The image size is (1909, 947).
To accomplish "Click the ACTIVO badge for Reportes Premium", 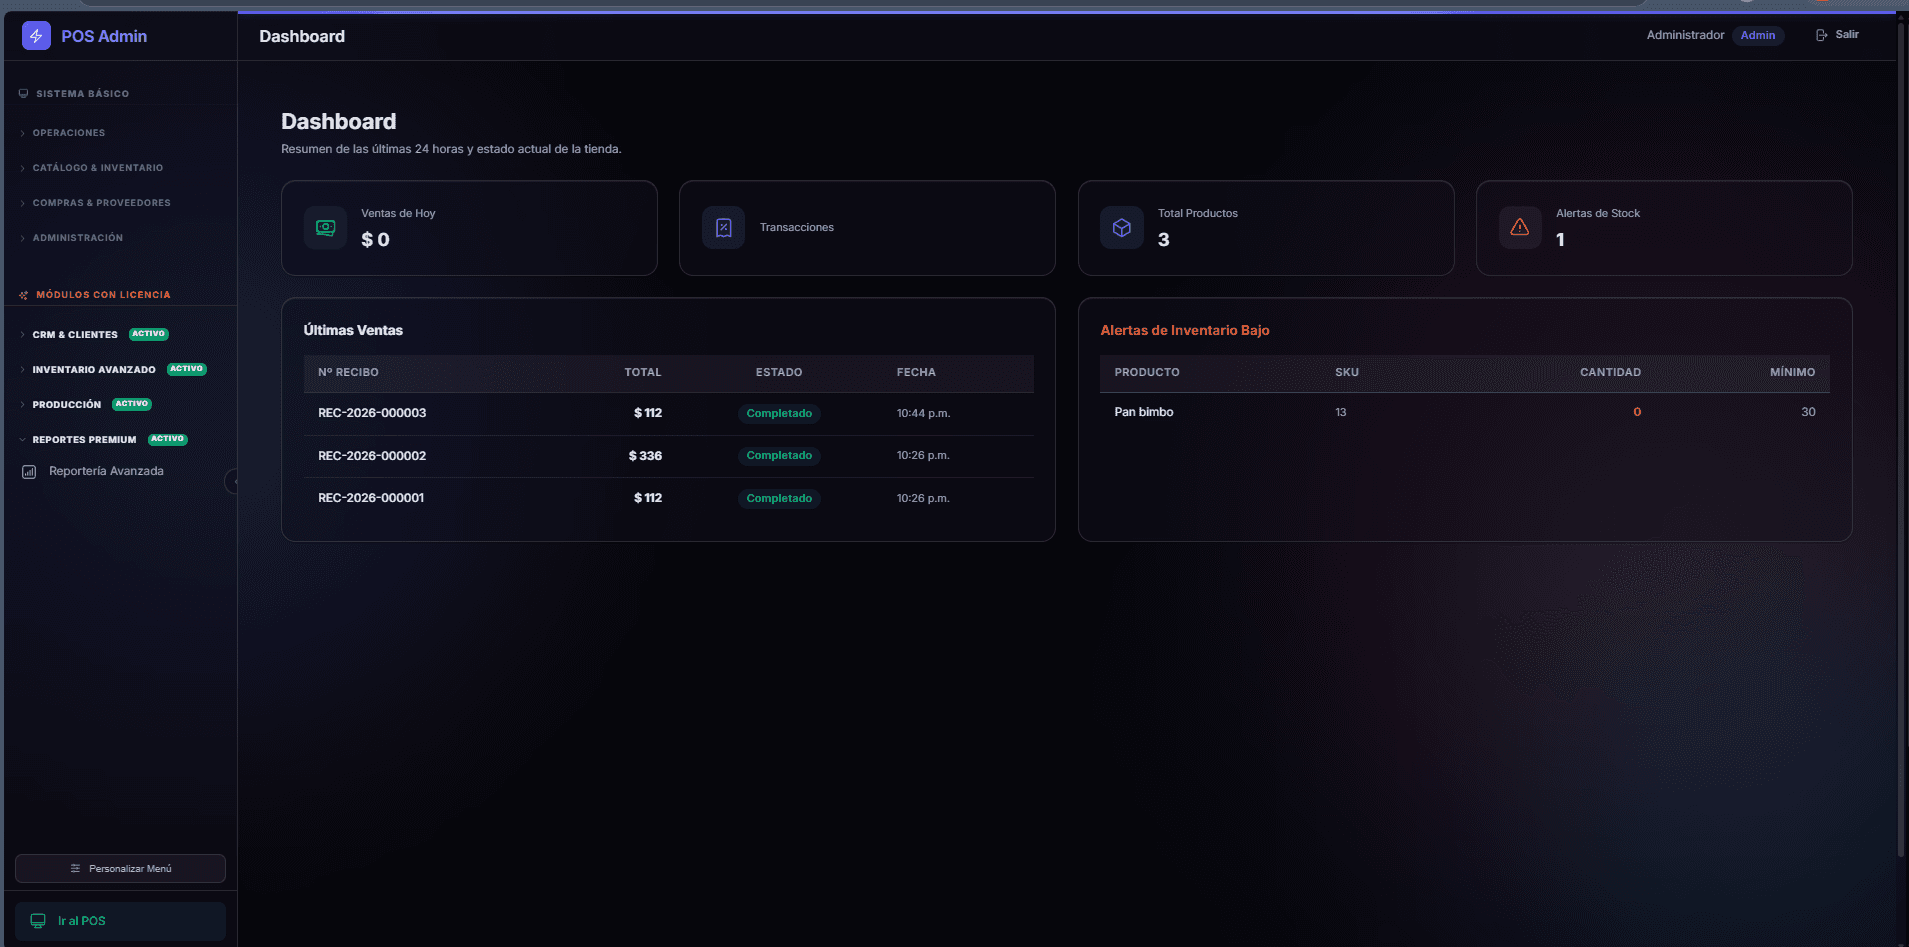I will (x=168, y=439).
